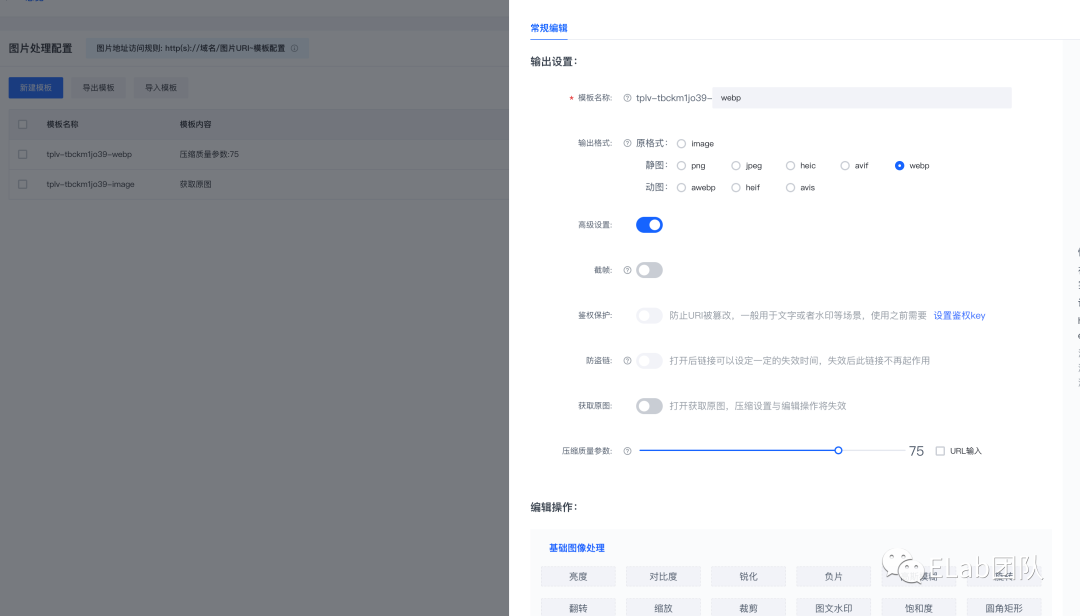Viewport: 1080px width, 616px height.
Task: Click the quality value 75
Action: (916, 451)
